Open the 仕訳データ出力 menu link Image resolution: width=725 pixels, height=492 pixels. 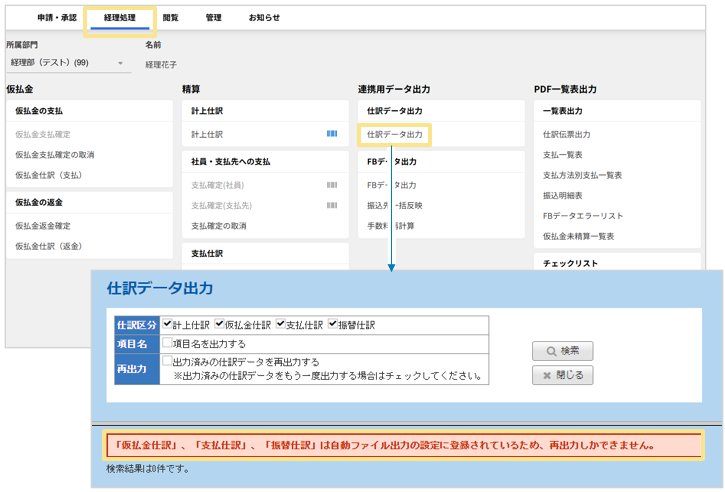coord(394,134)
